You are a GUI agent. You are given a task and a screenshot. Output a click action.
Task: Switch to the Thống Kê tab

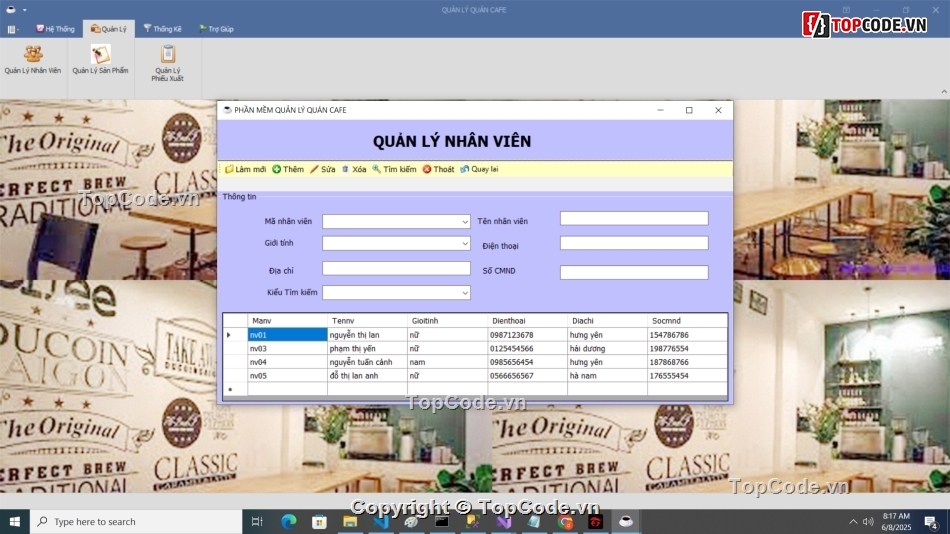point(162,29)
